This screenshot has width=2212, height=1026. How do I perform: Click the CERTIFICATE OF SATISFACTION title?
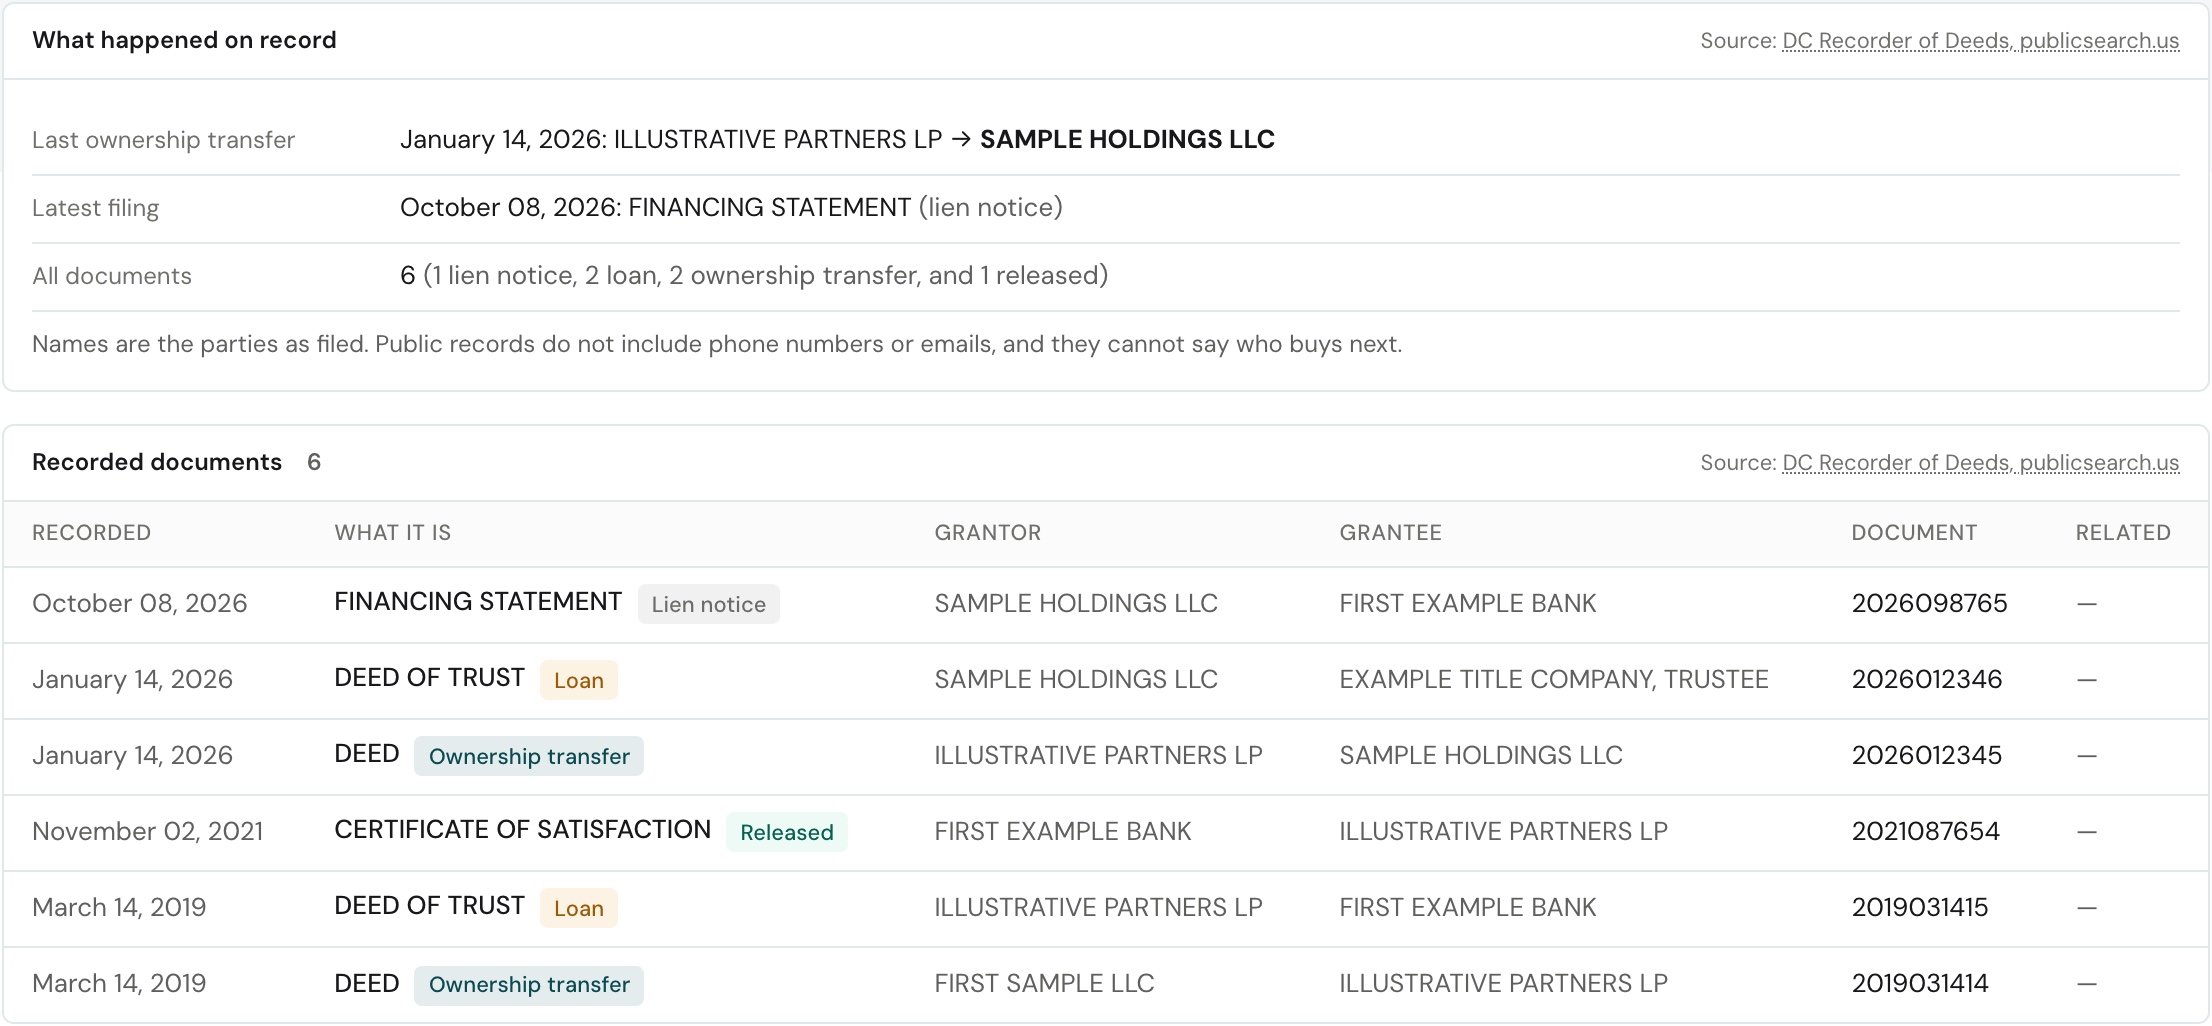522,830
